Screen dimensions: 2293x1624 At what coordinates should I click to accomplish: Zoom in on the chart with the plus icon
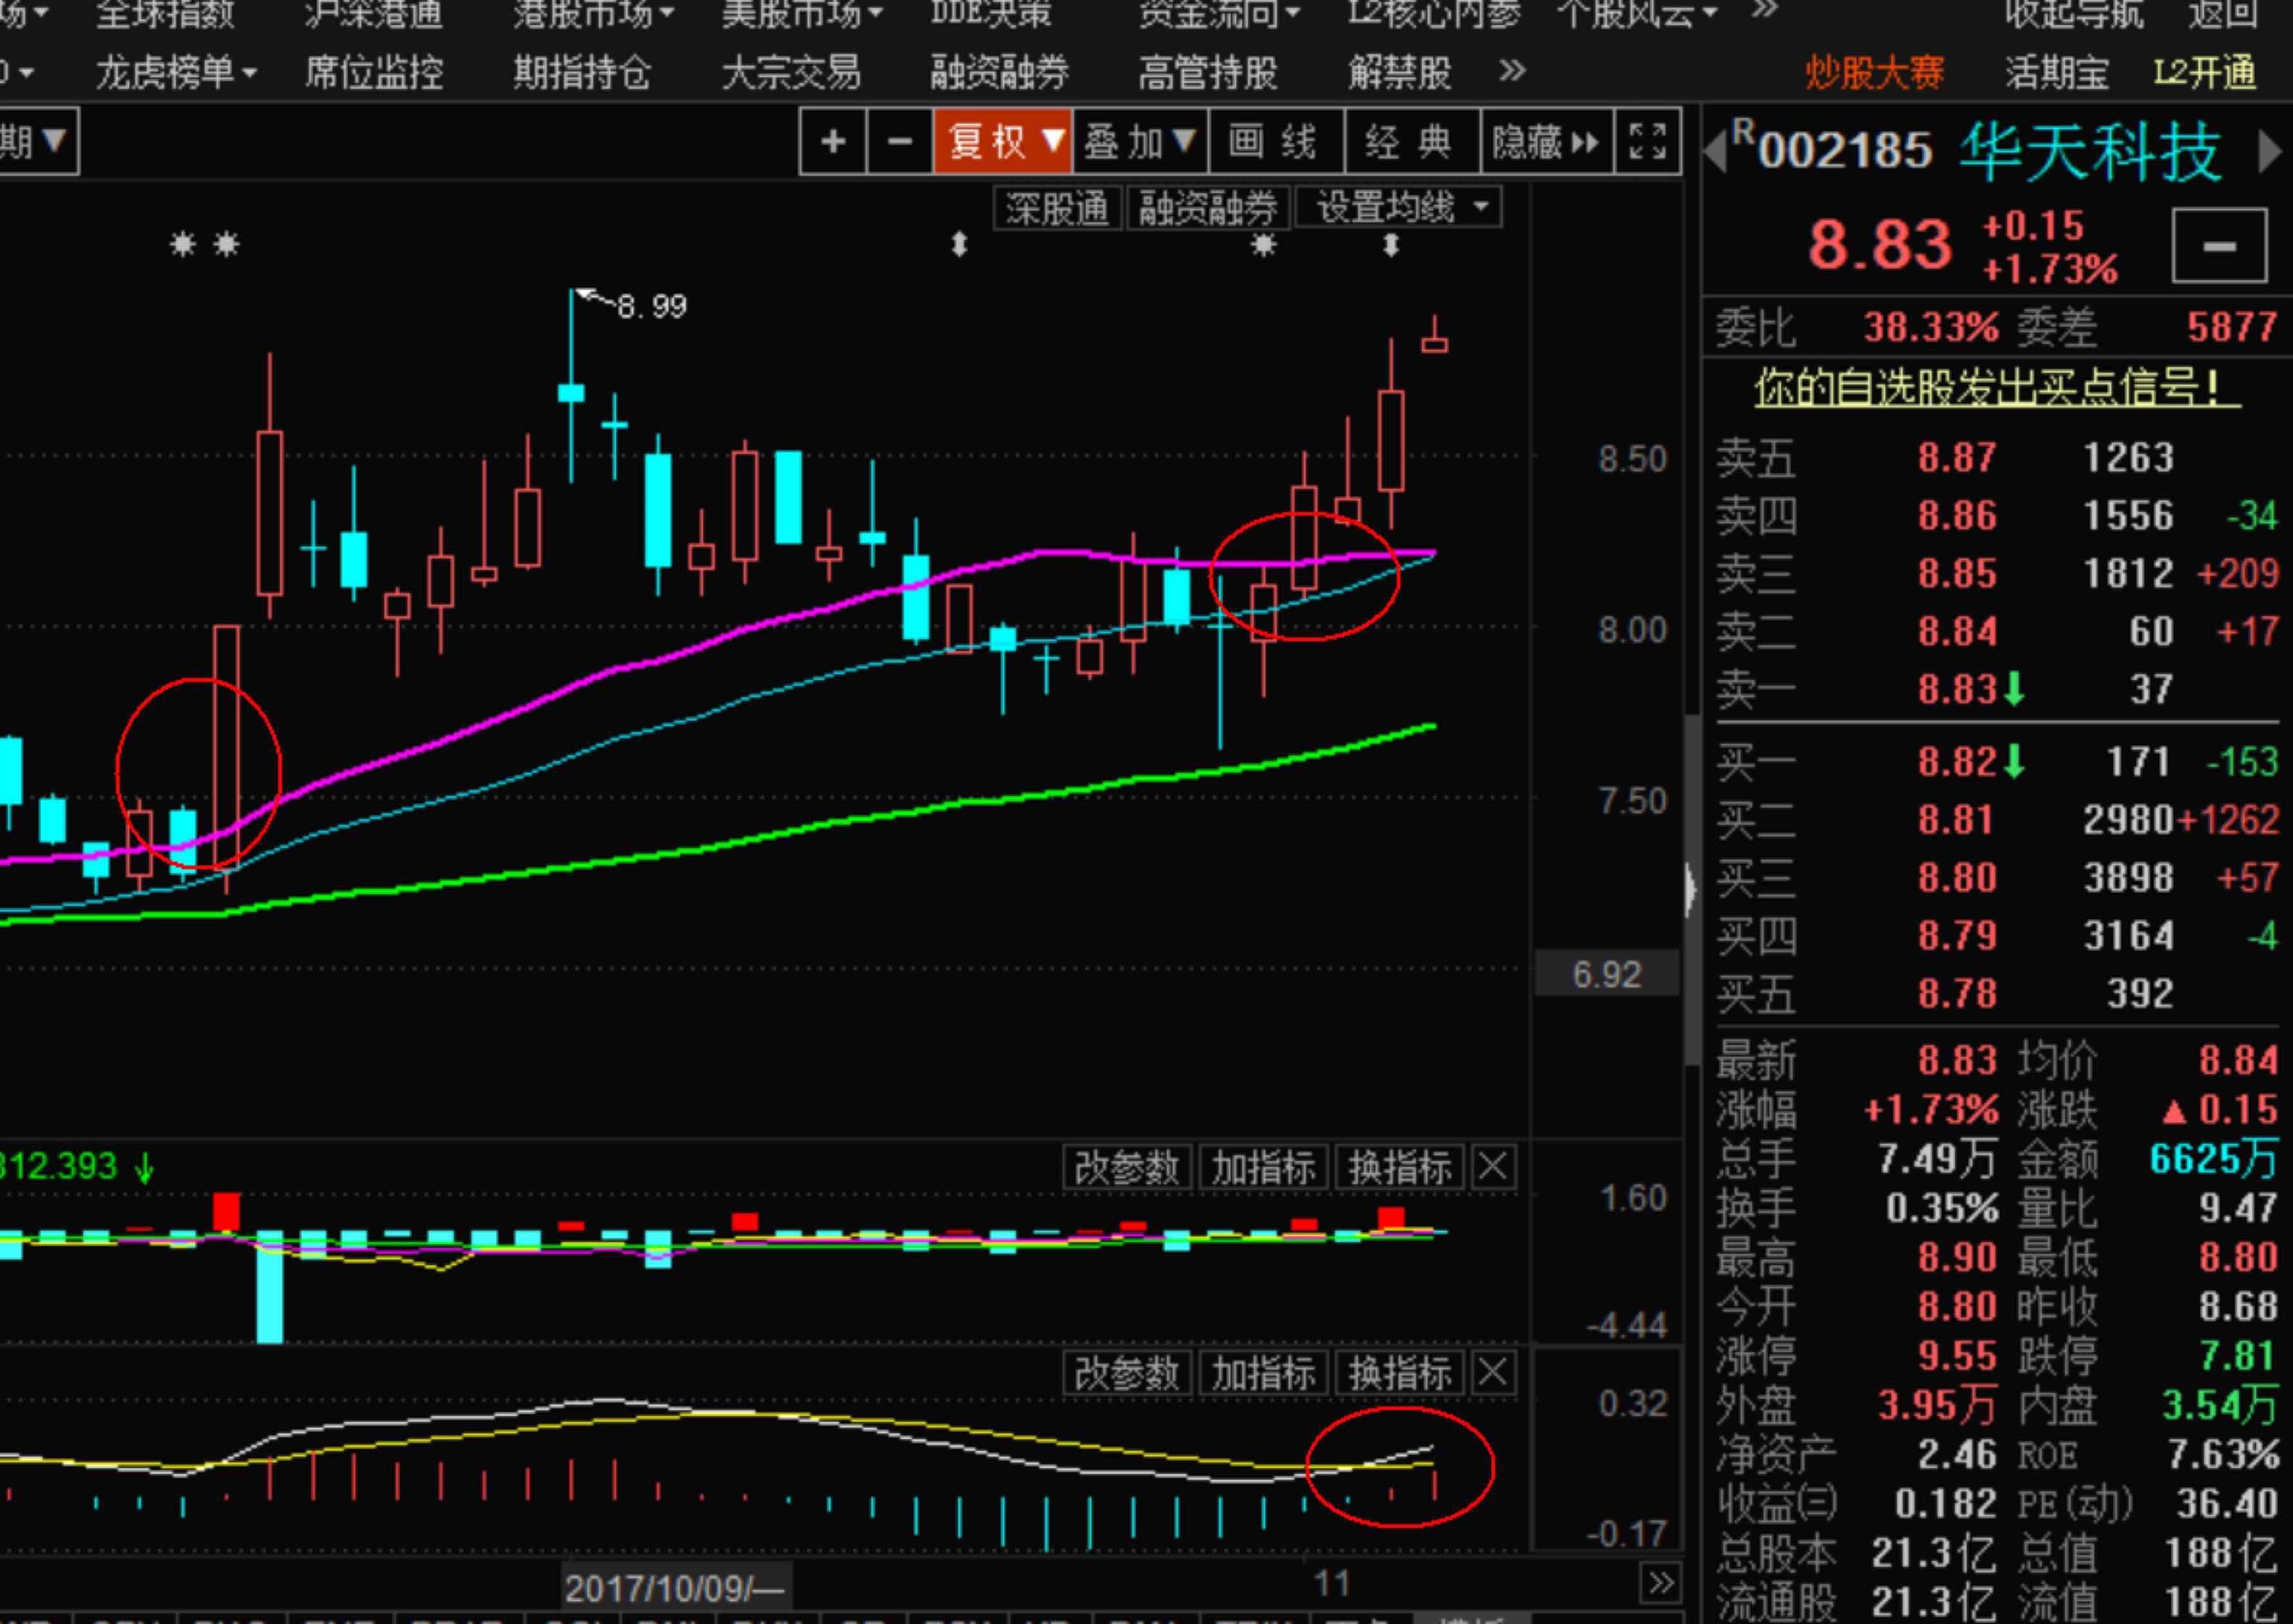(833, 142)
